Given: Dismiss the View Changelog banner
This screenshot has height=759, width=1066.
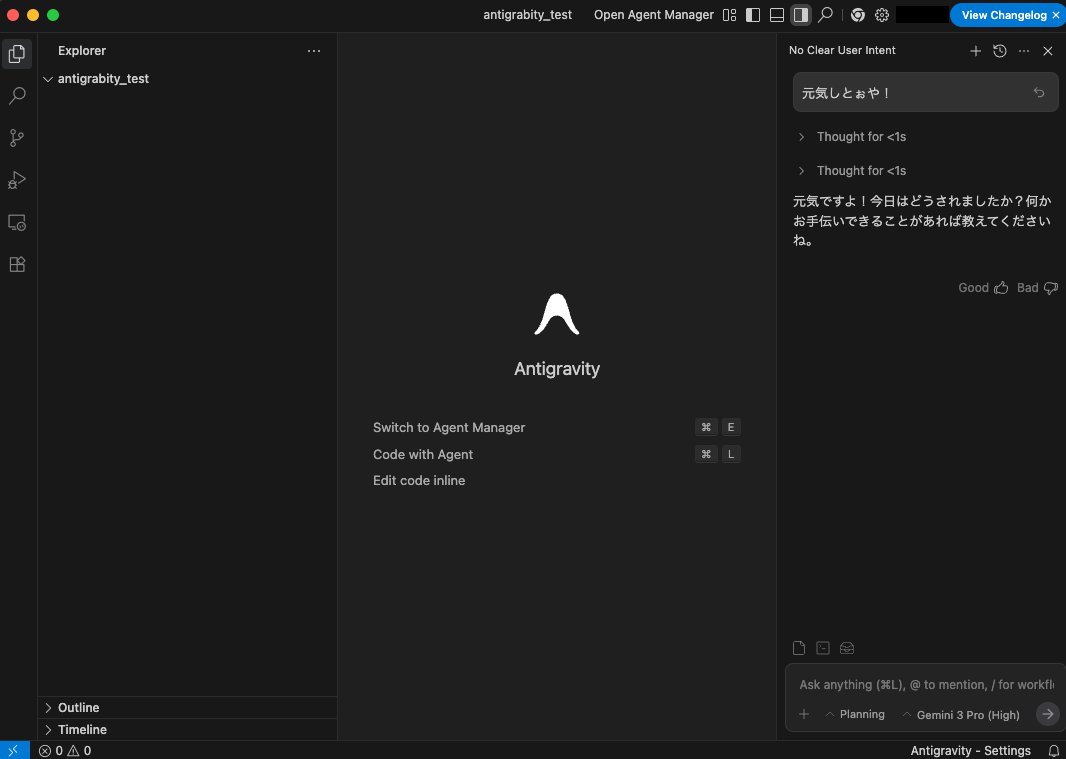Looking at the screenshot, I should (1056, 15).
